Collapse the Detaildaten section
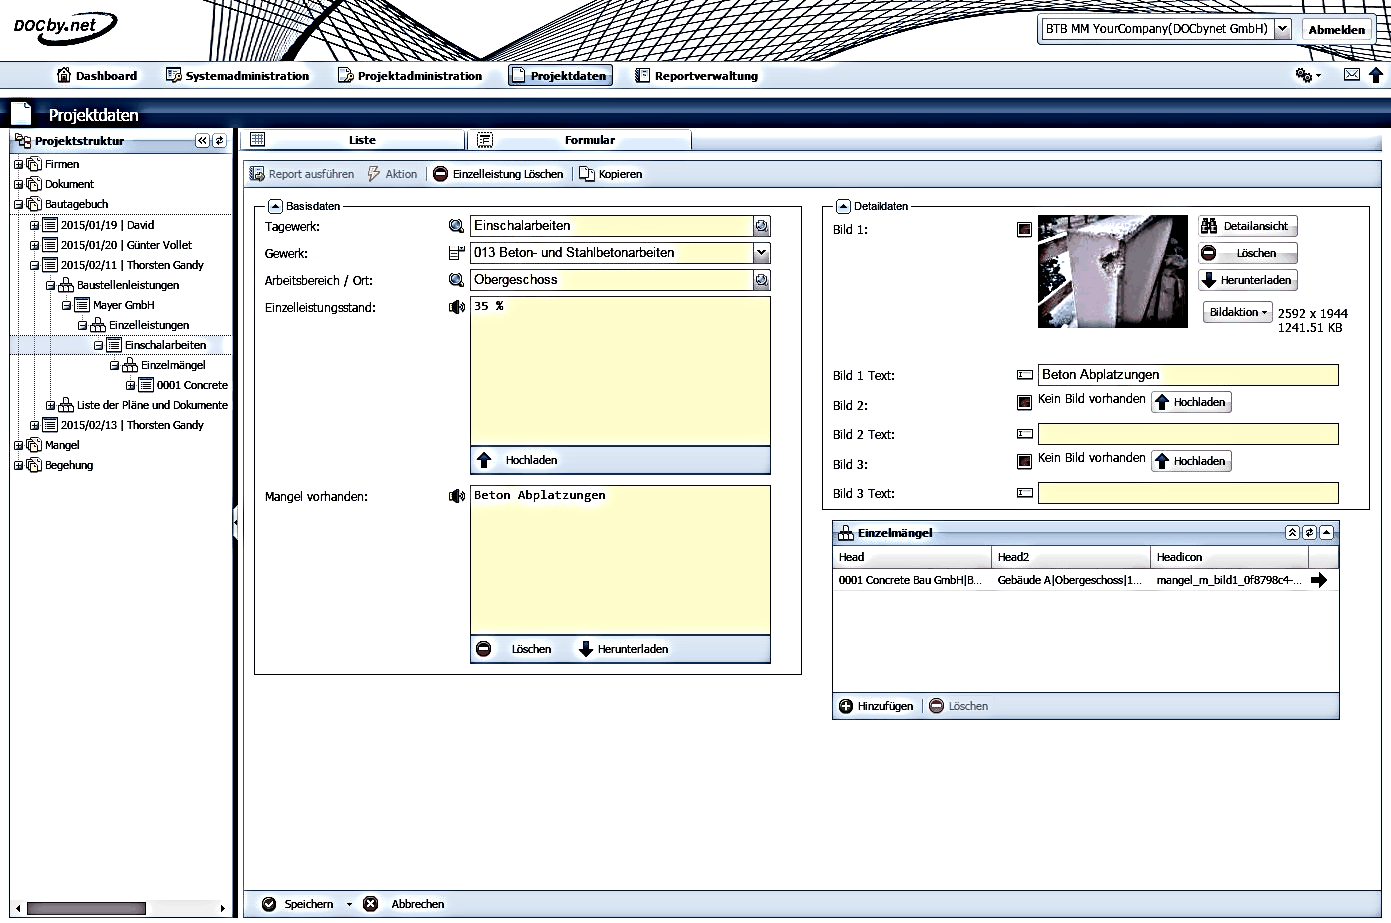 [843, 206]
